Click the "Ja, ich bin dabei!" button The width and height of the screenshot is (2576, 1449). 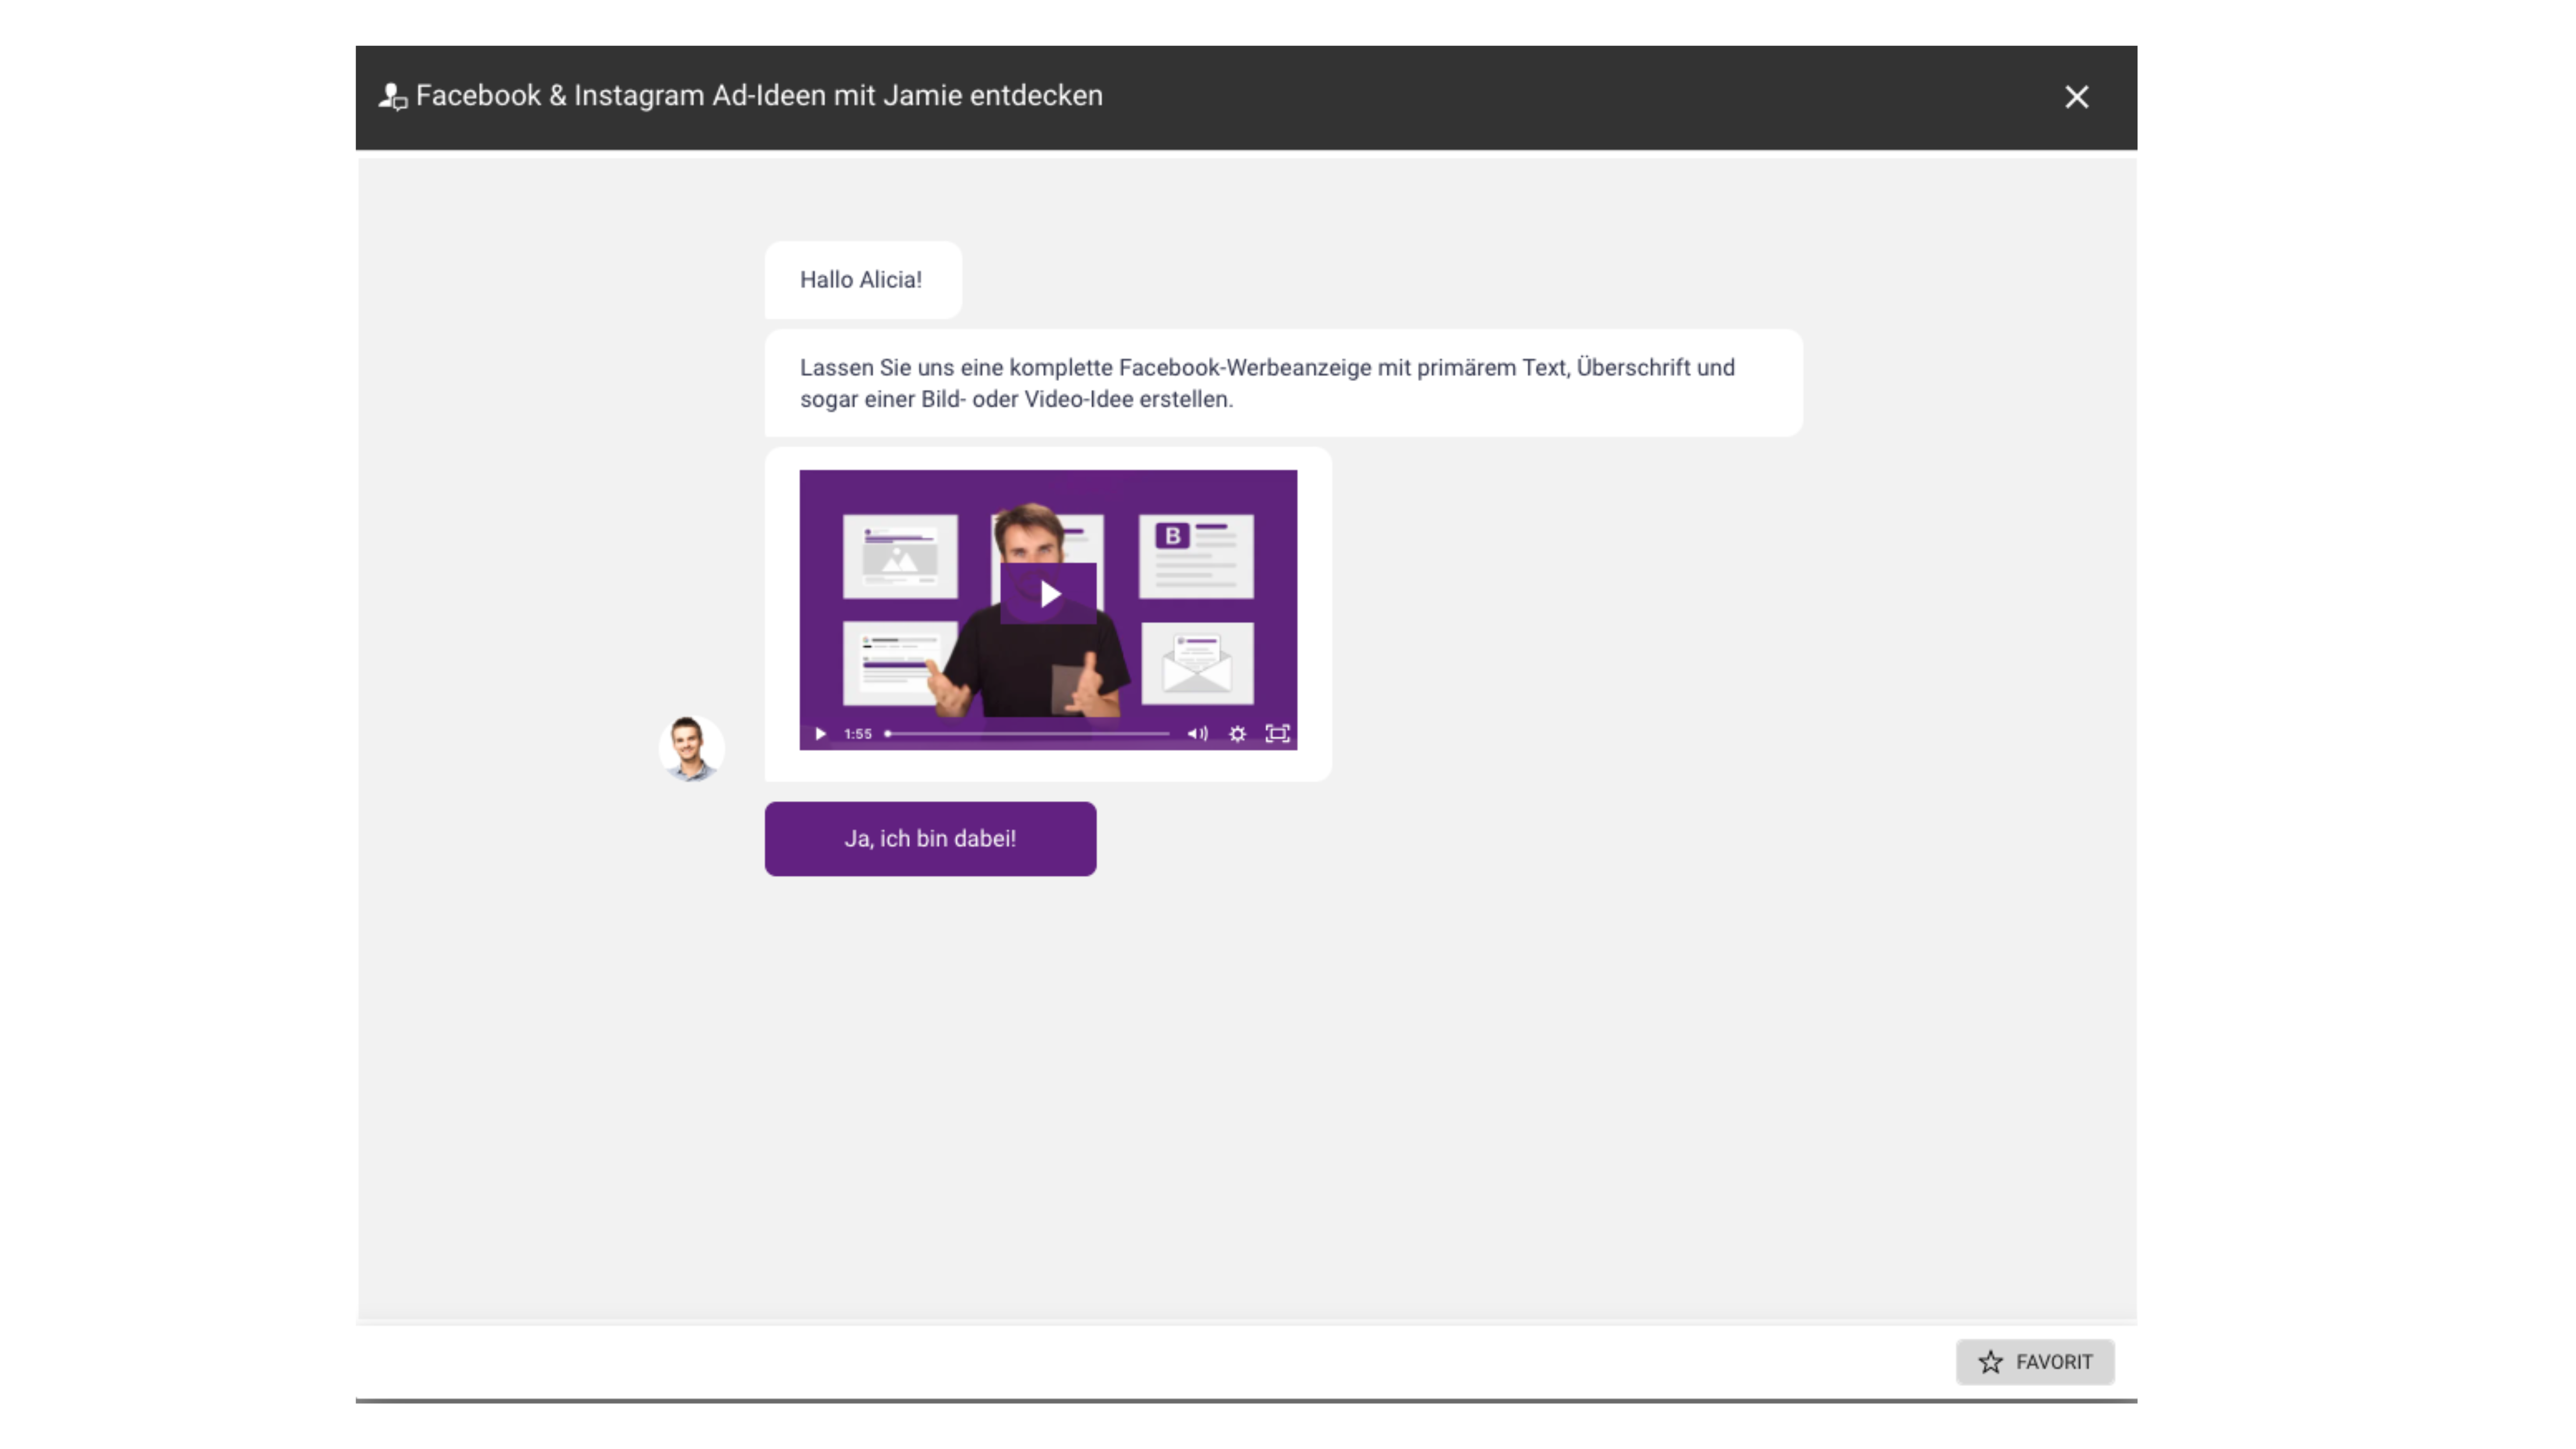[x=930, y=839]
